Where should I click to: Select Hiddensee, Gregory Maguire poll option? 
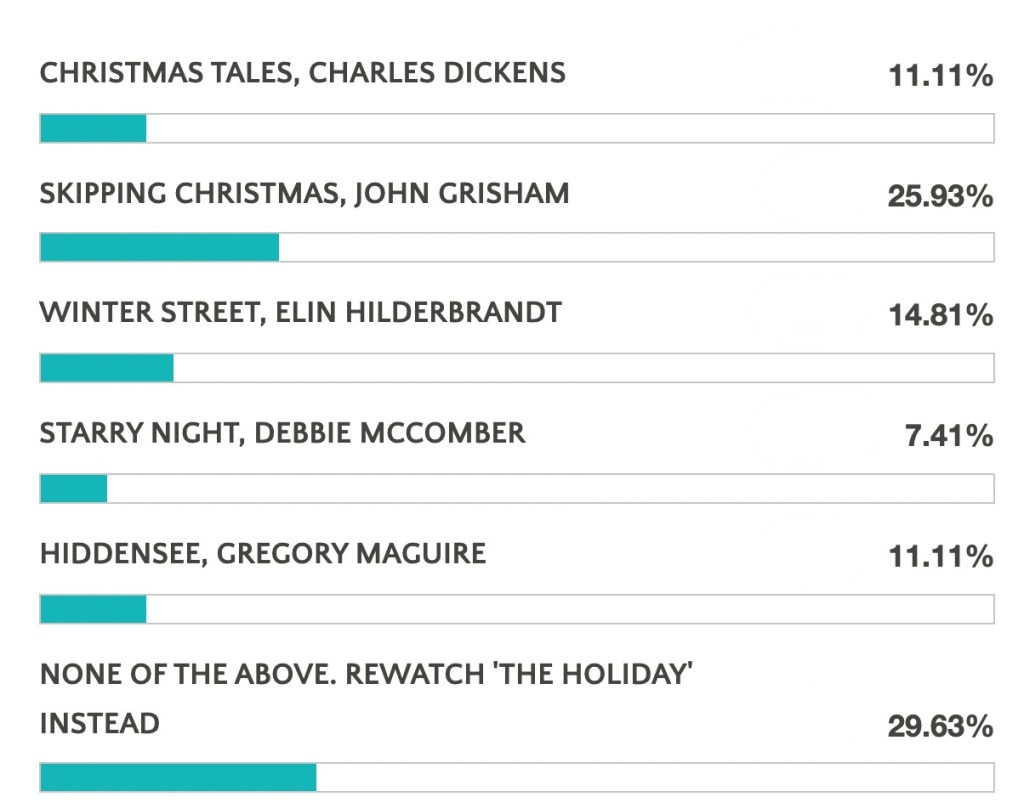pos(262,553)
